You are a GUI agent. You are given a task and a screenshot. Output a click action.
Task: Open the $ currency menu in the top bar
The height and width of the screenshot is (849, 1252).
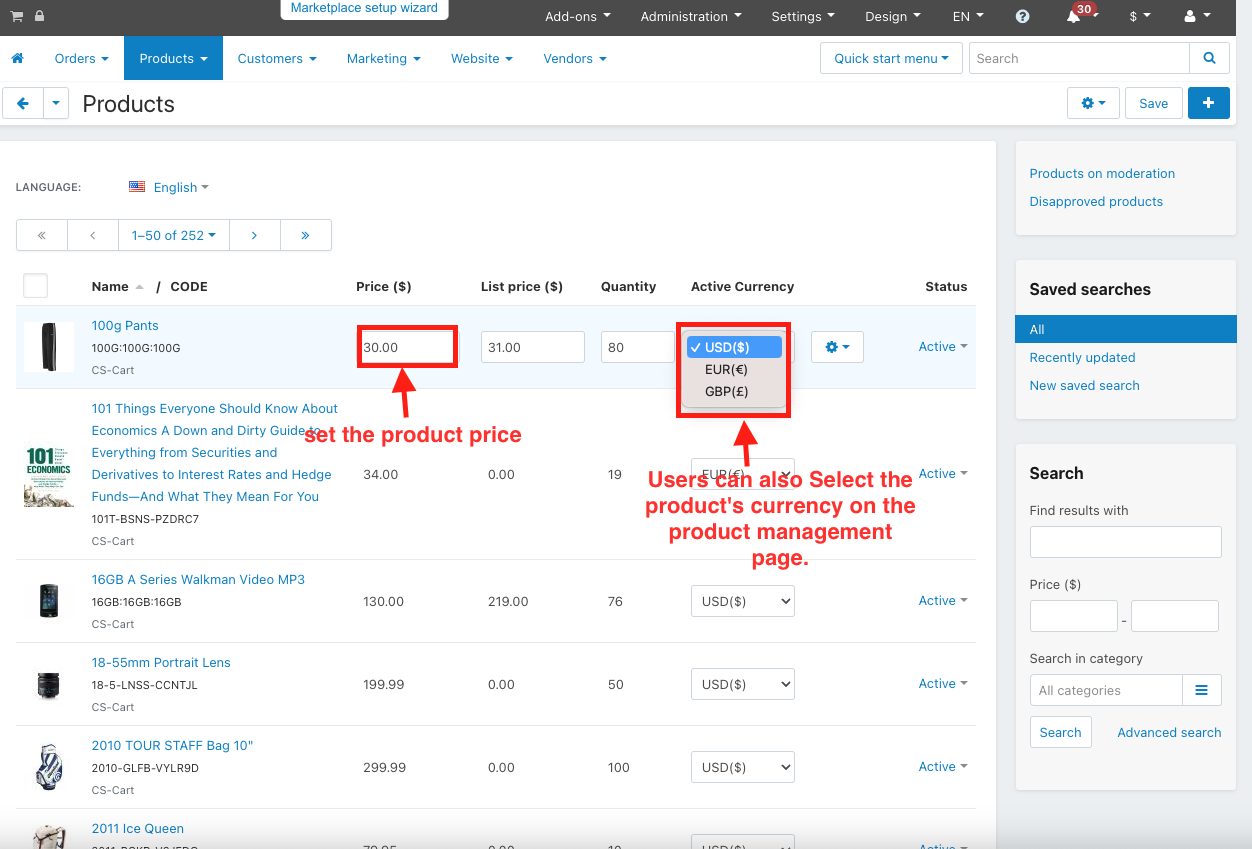(1140, 16)
